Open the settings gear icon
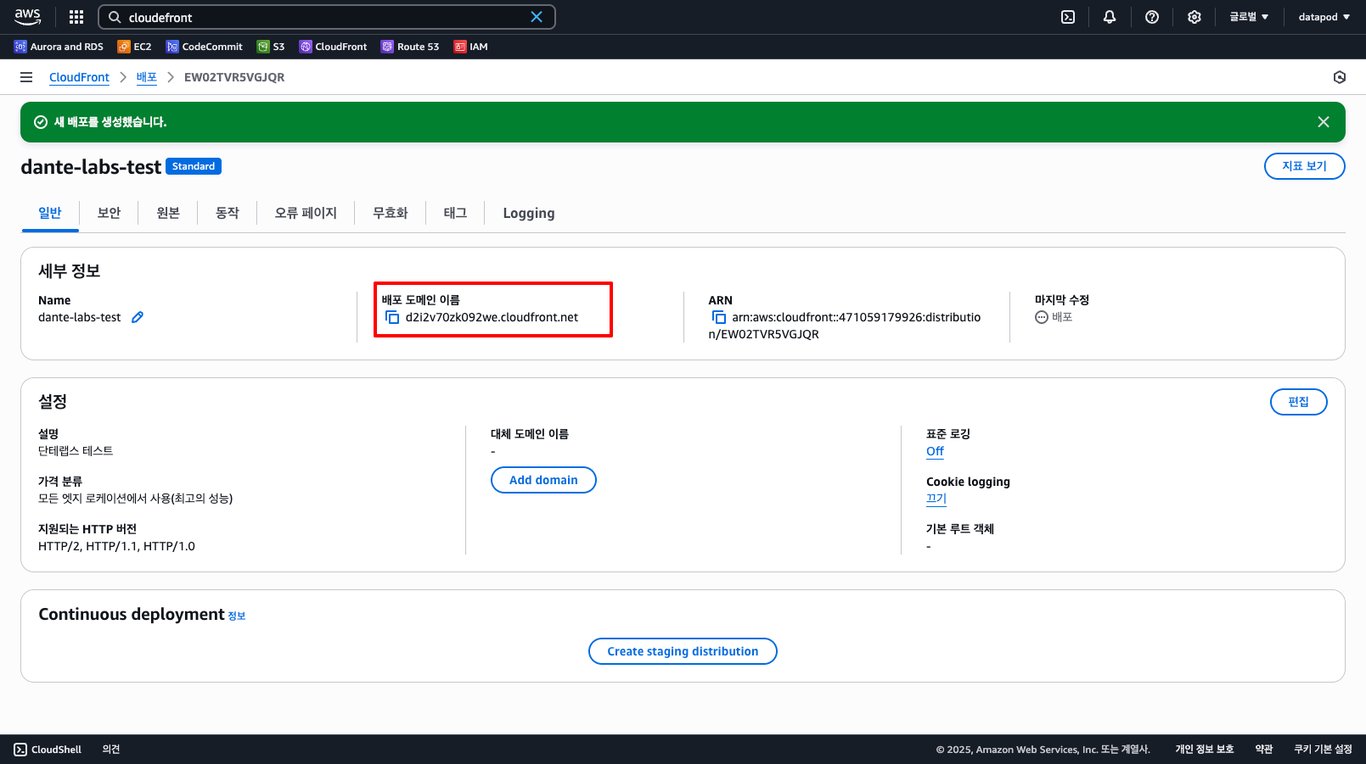Screen dimensions: 1366x764 point(1194,17)
